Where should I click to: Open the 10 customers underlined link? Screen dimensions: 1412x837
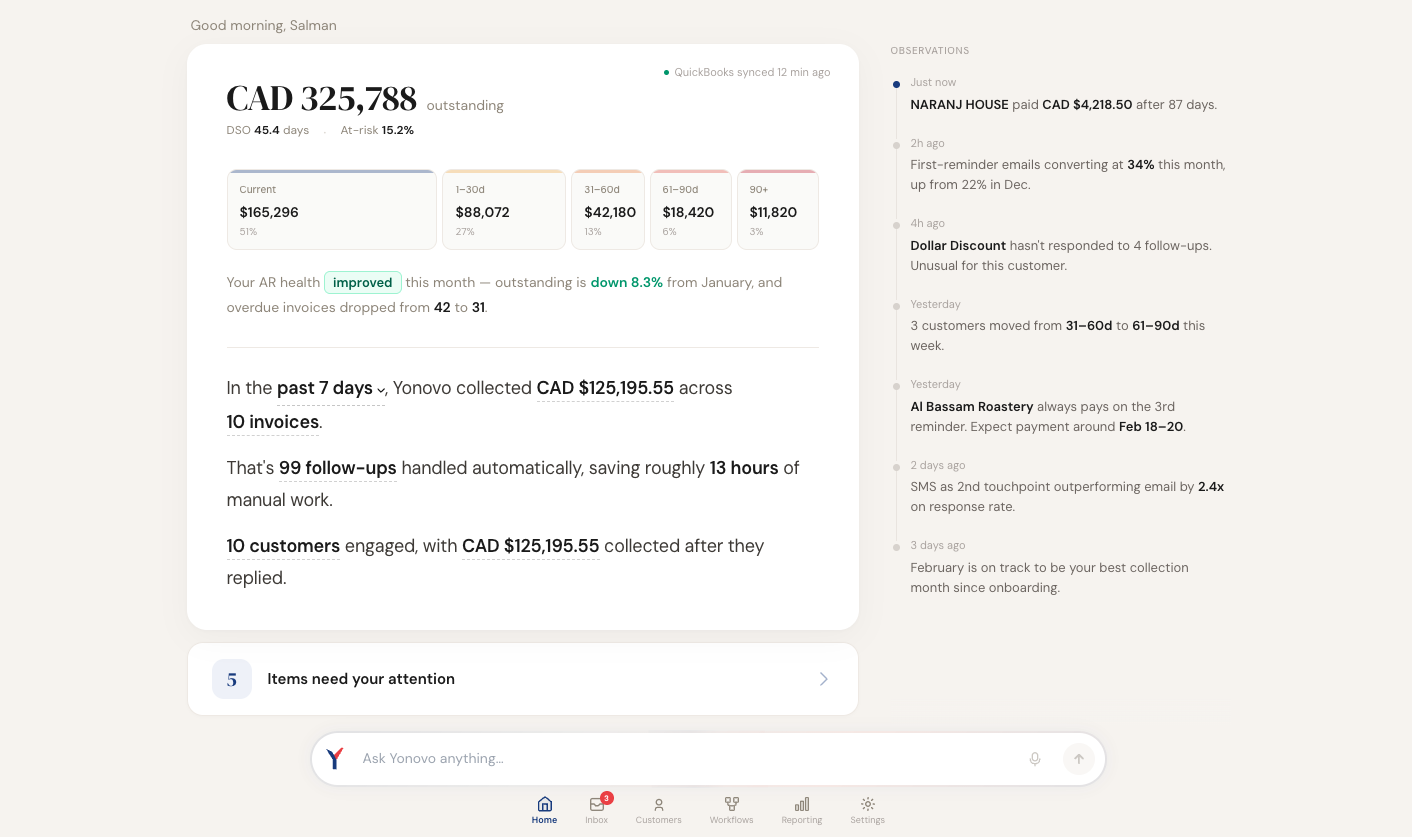point(283,546)
